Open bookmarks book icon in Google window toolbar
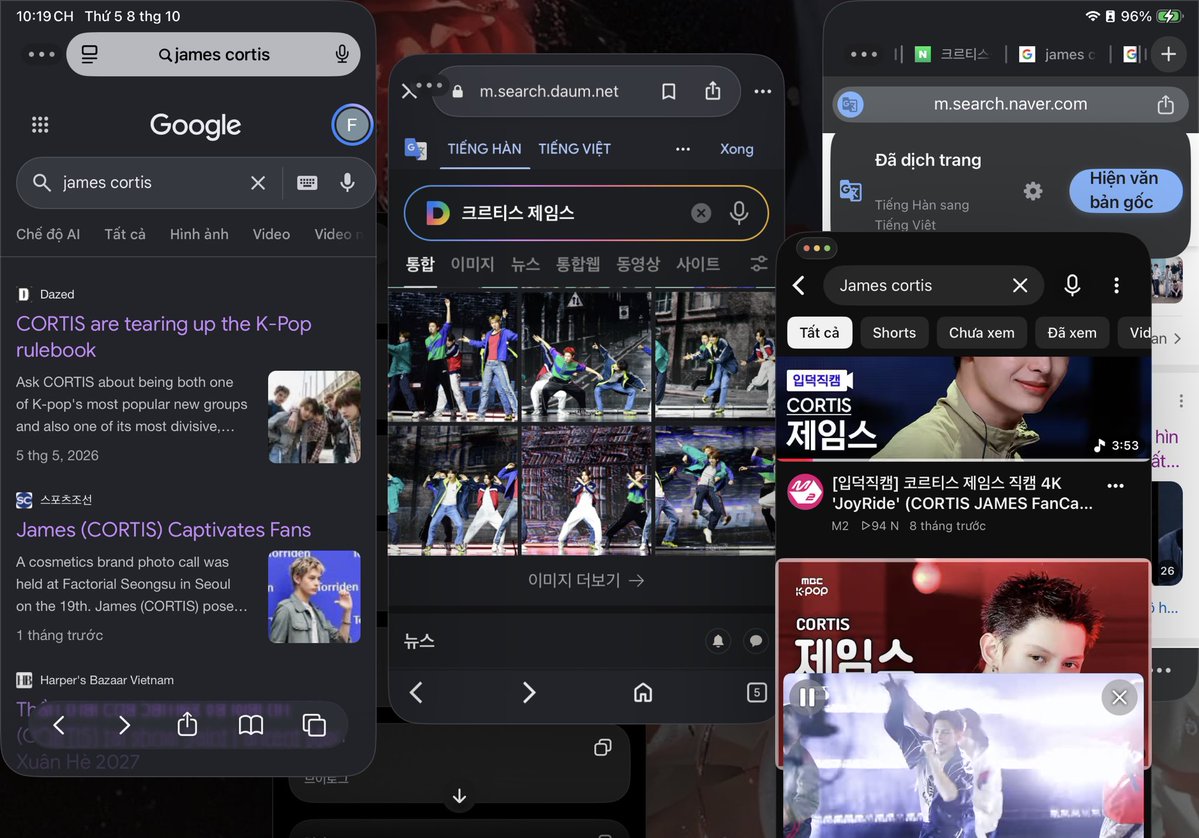 pyautogui.click(x=251, y=724)
